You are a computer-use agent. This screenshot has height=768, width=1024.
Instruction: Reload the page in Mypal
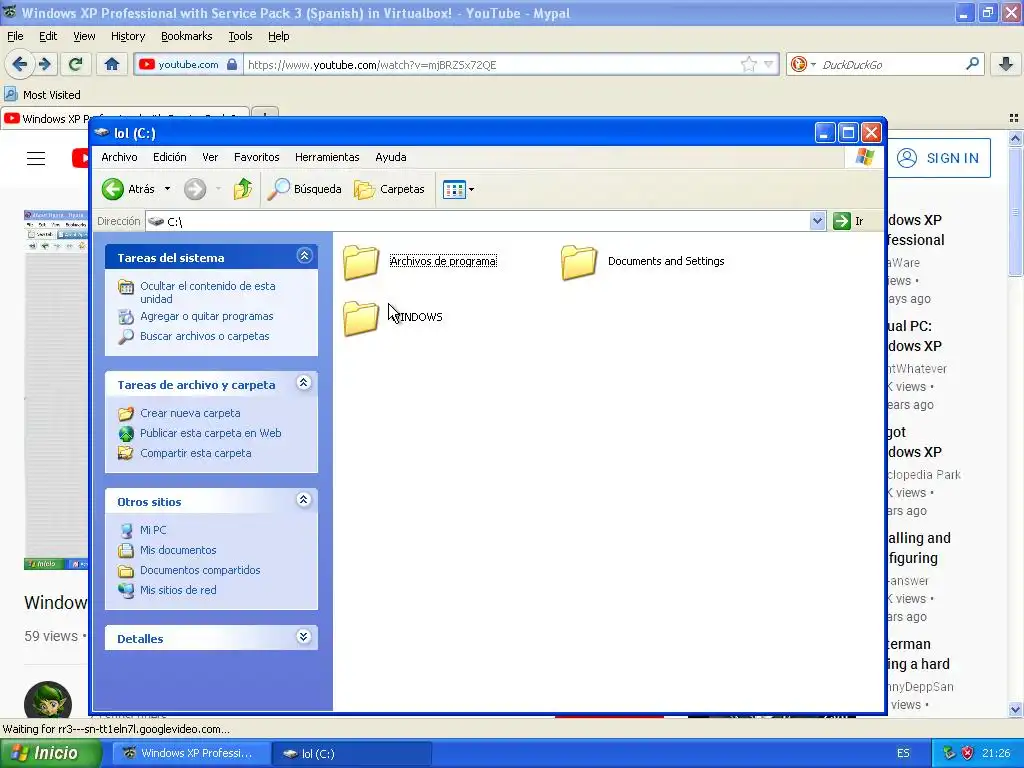[x=76, y=64]
